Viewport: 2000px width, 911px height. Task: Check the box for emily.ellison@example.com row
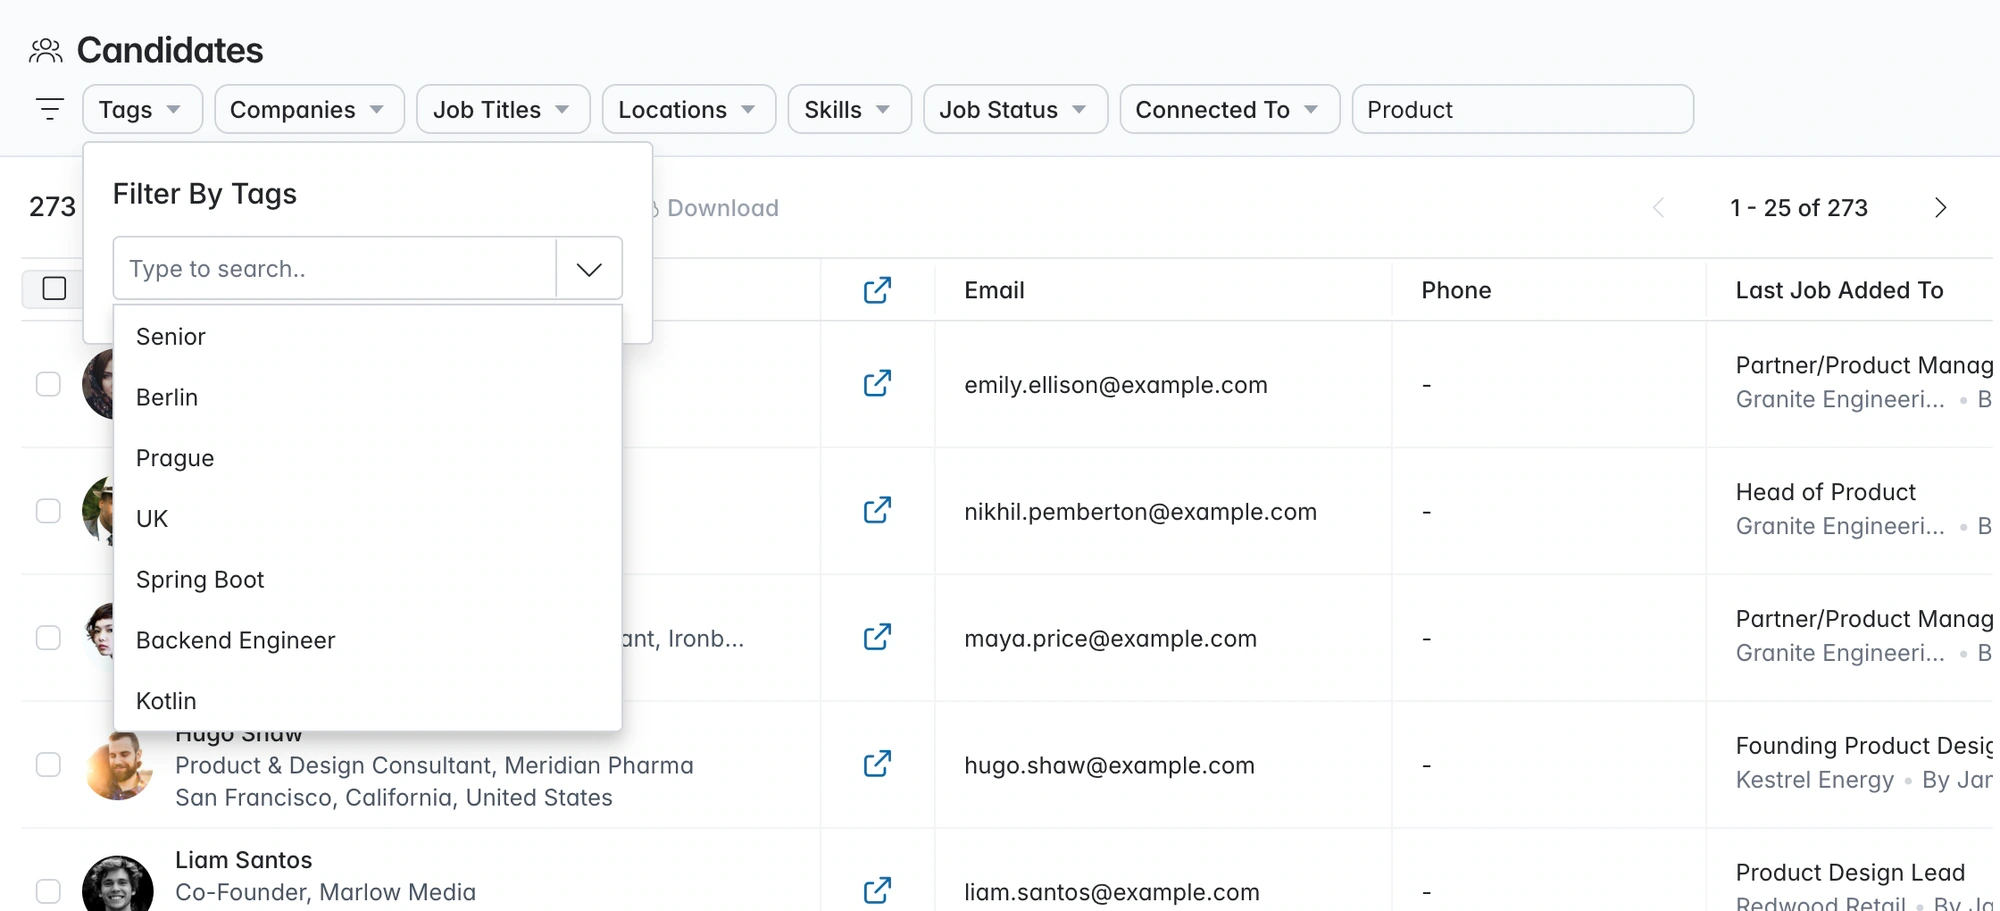[48, 384]
